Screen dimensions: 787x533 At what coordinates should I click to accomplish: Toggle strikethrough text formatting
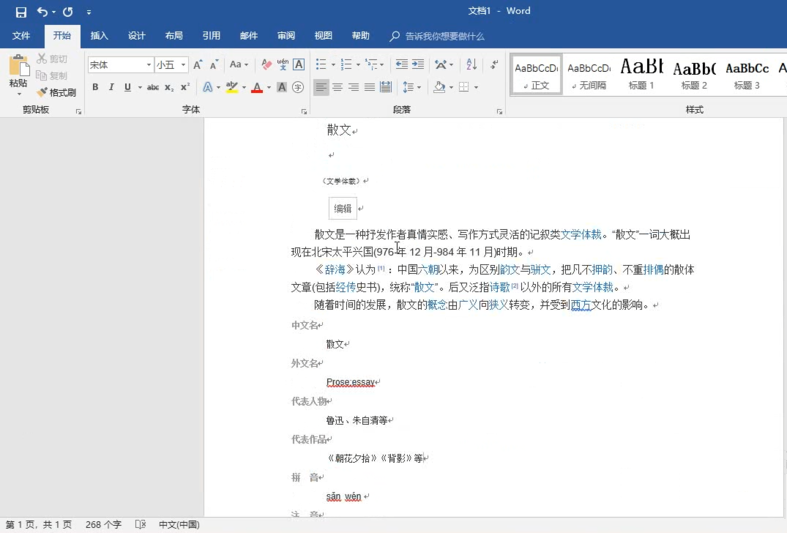[x=153, y=88]
